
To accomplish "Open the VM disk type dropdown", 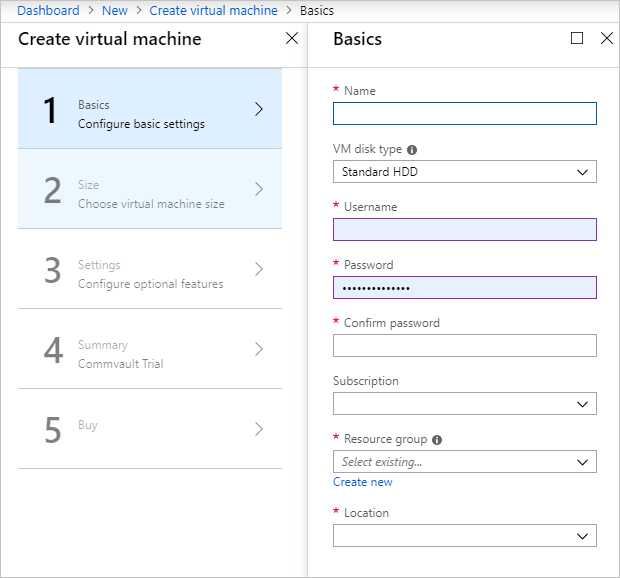I will click(464, 172).
